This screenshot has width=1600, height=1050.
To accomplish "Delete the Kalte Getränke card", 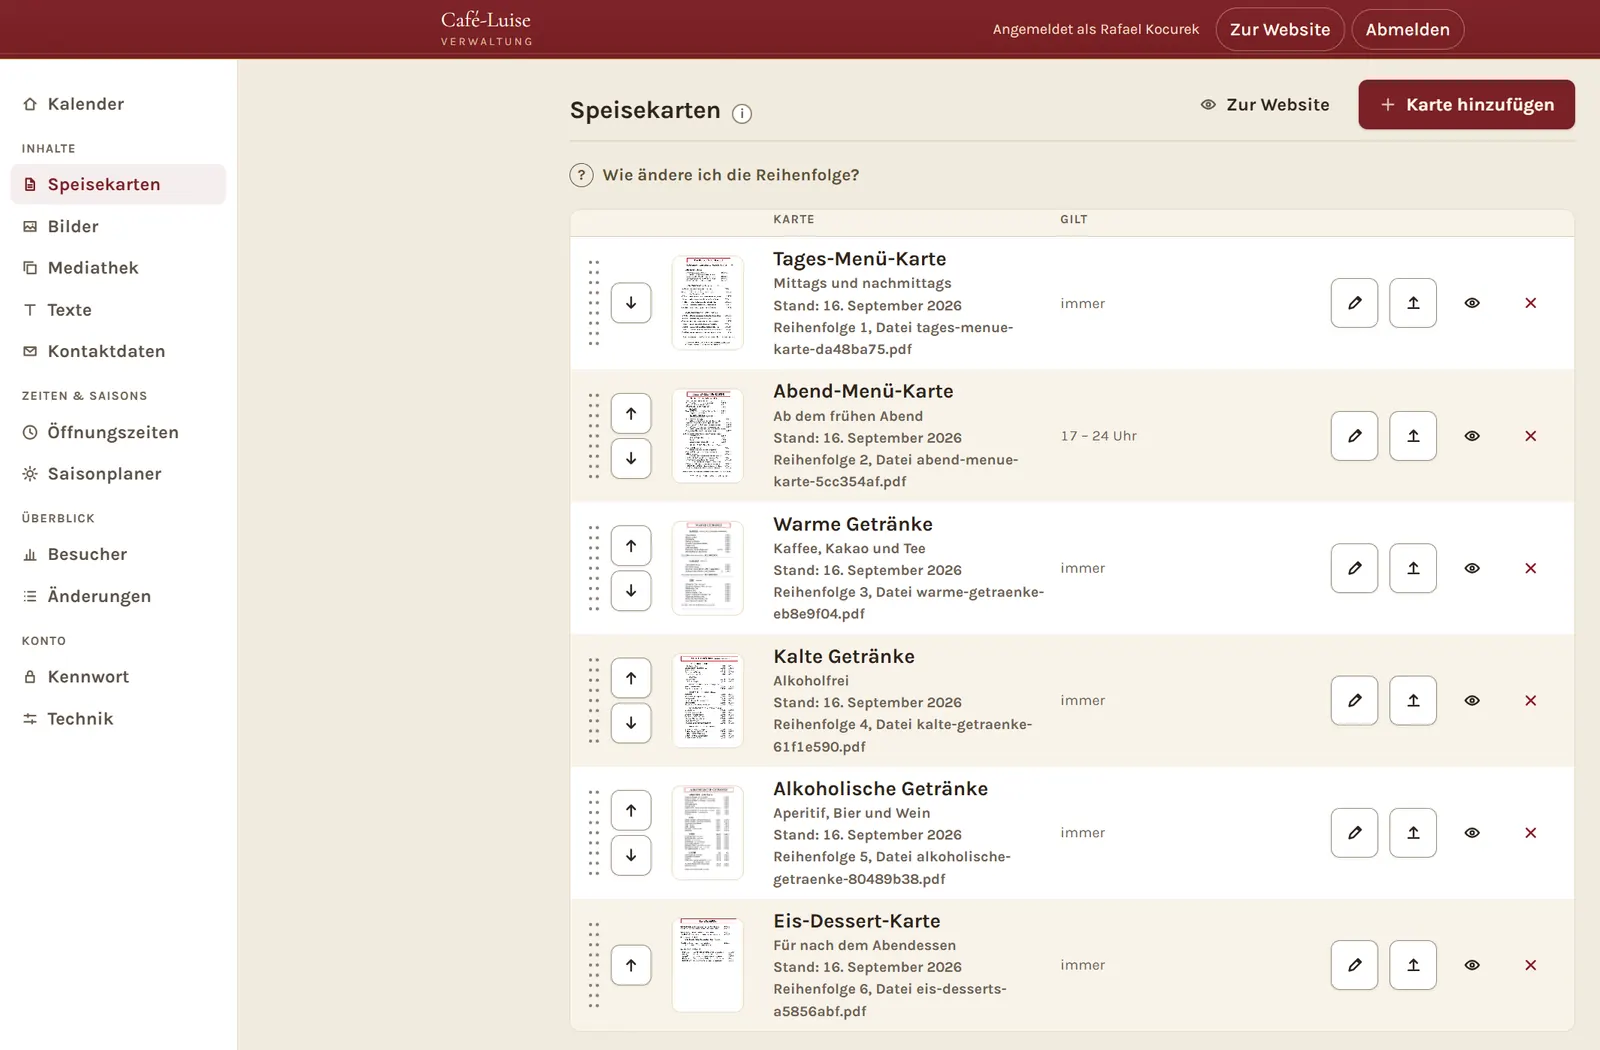I will pyautogui.click(x=1530, y=701).
